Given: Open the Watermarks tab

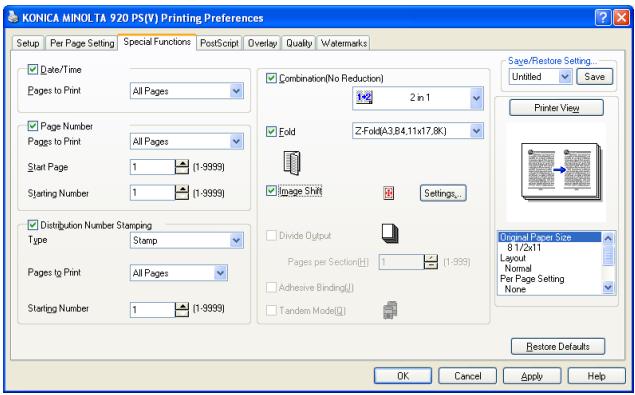Looking at the screenshot, I should coord(343,43).
